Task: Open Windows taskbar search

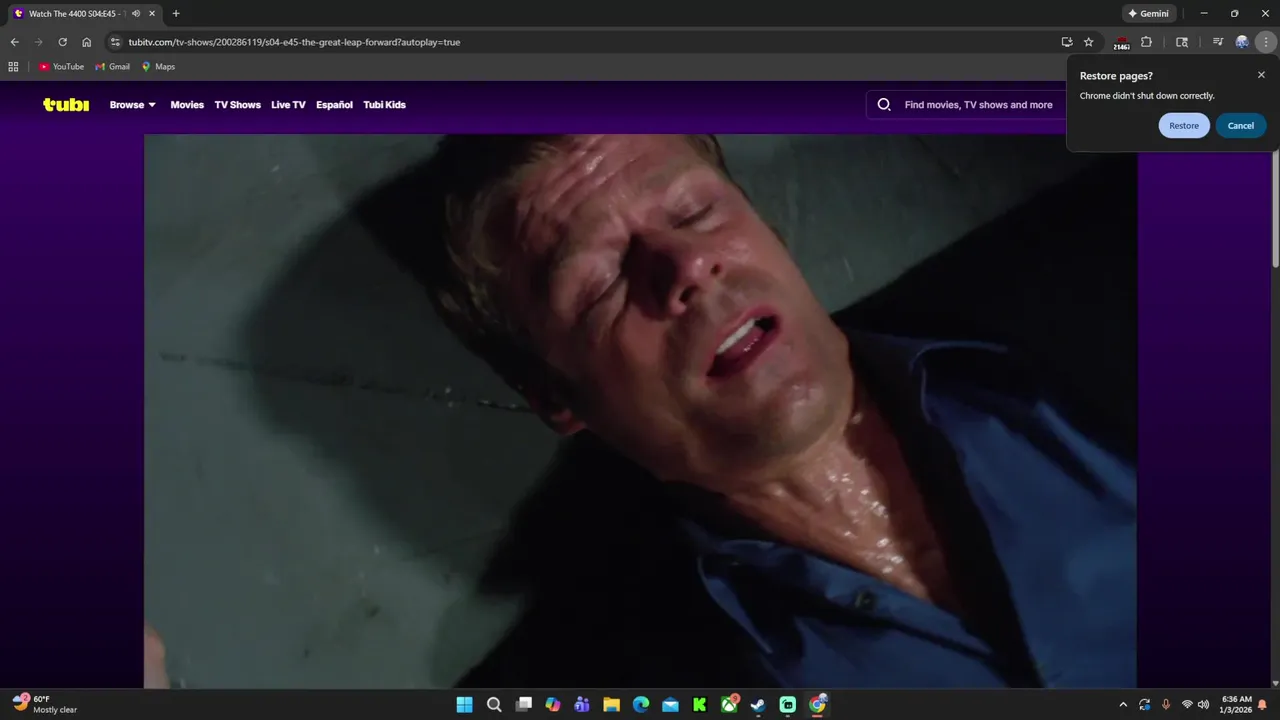Action: click(x=494, y=705)
